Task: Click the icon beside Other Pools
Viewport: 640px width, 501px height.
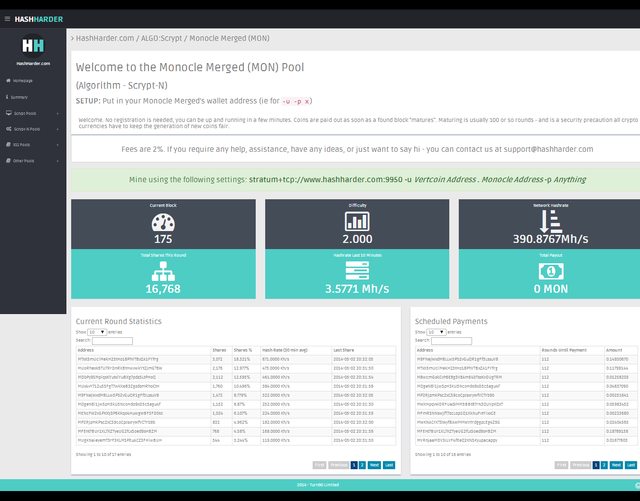Action: coord(8,160)
